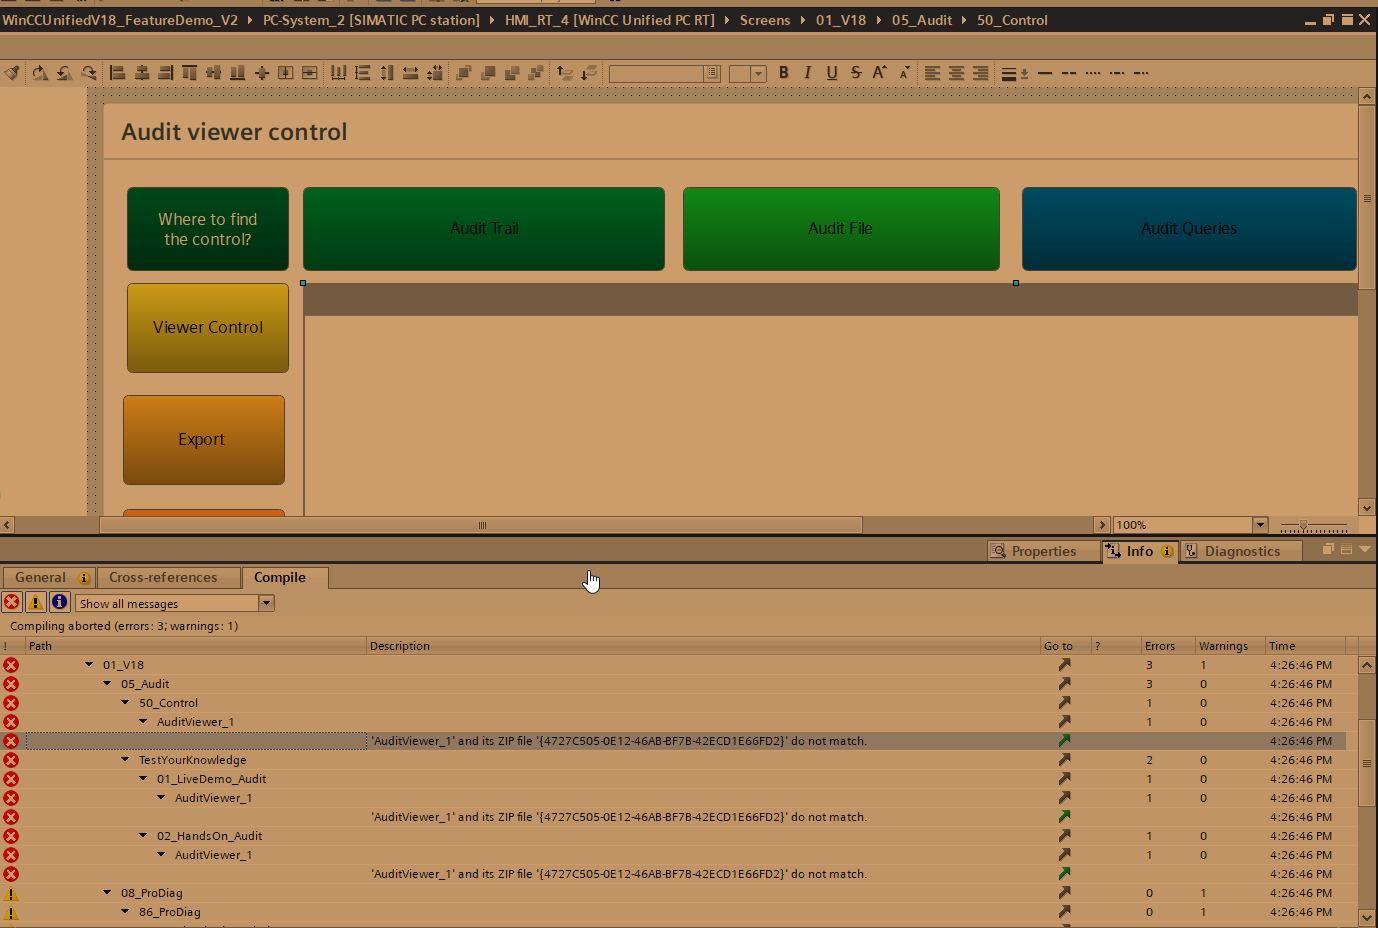
Task: Click the Export button
Action: click(x=204, y=440)
